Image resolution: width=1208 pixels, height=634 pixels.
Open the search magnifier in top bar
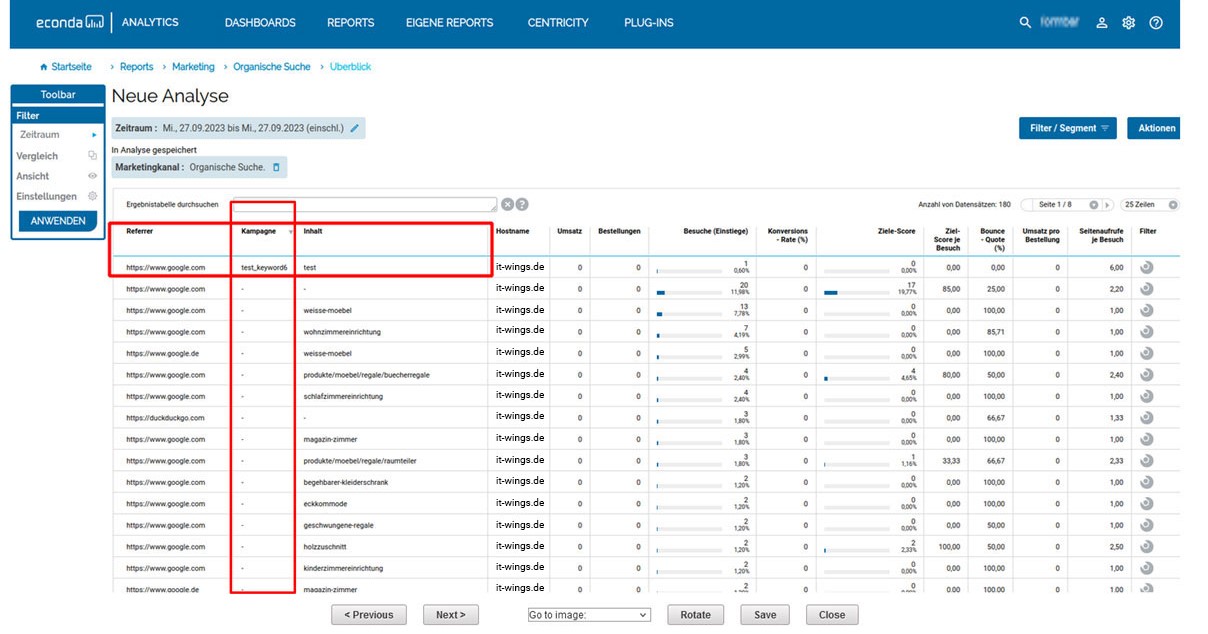(x=1025, y=22)
